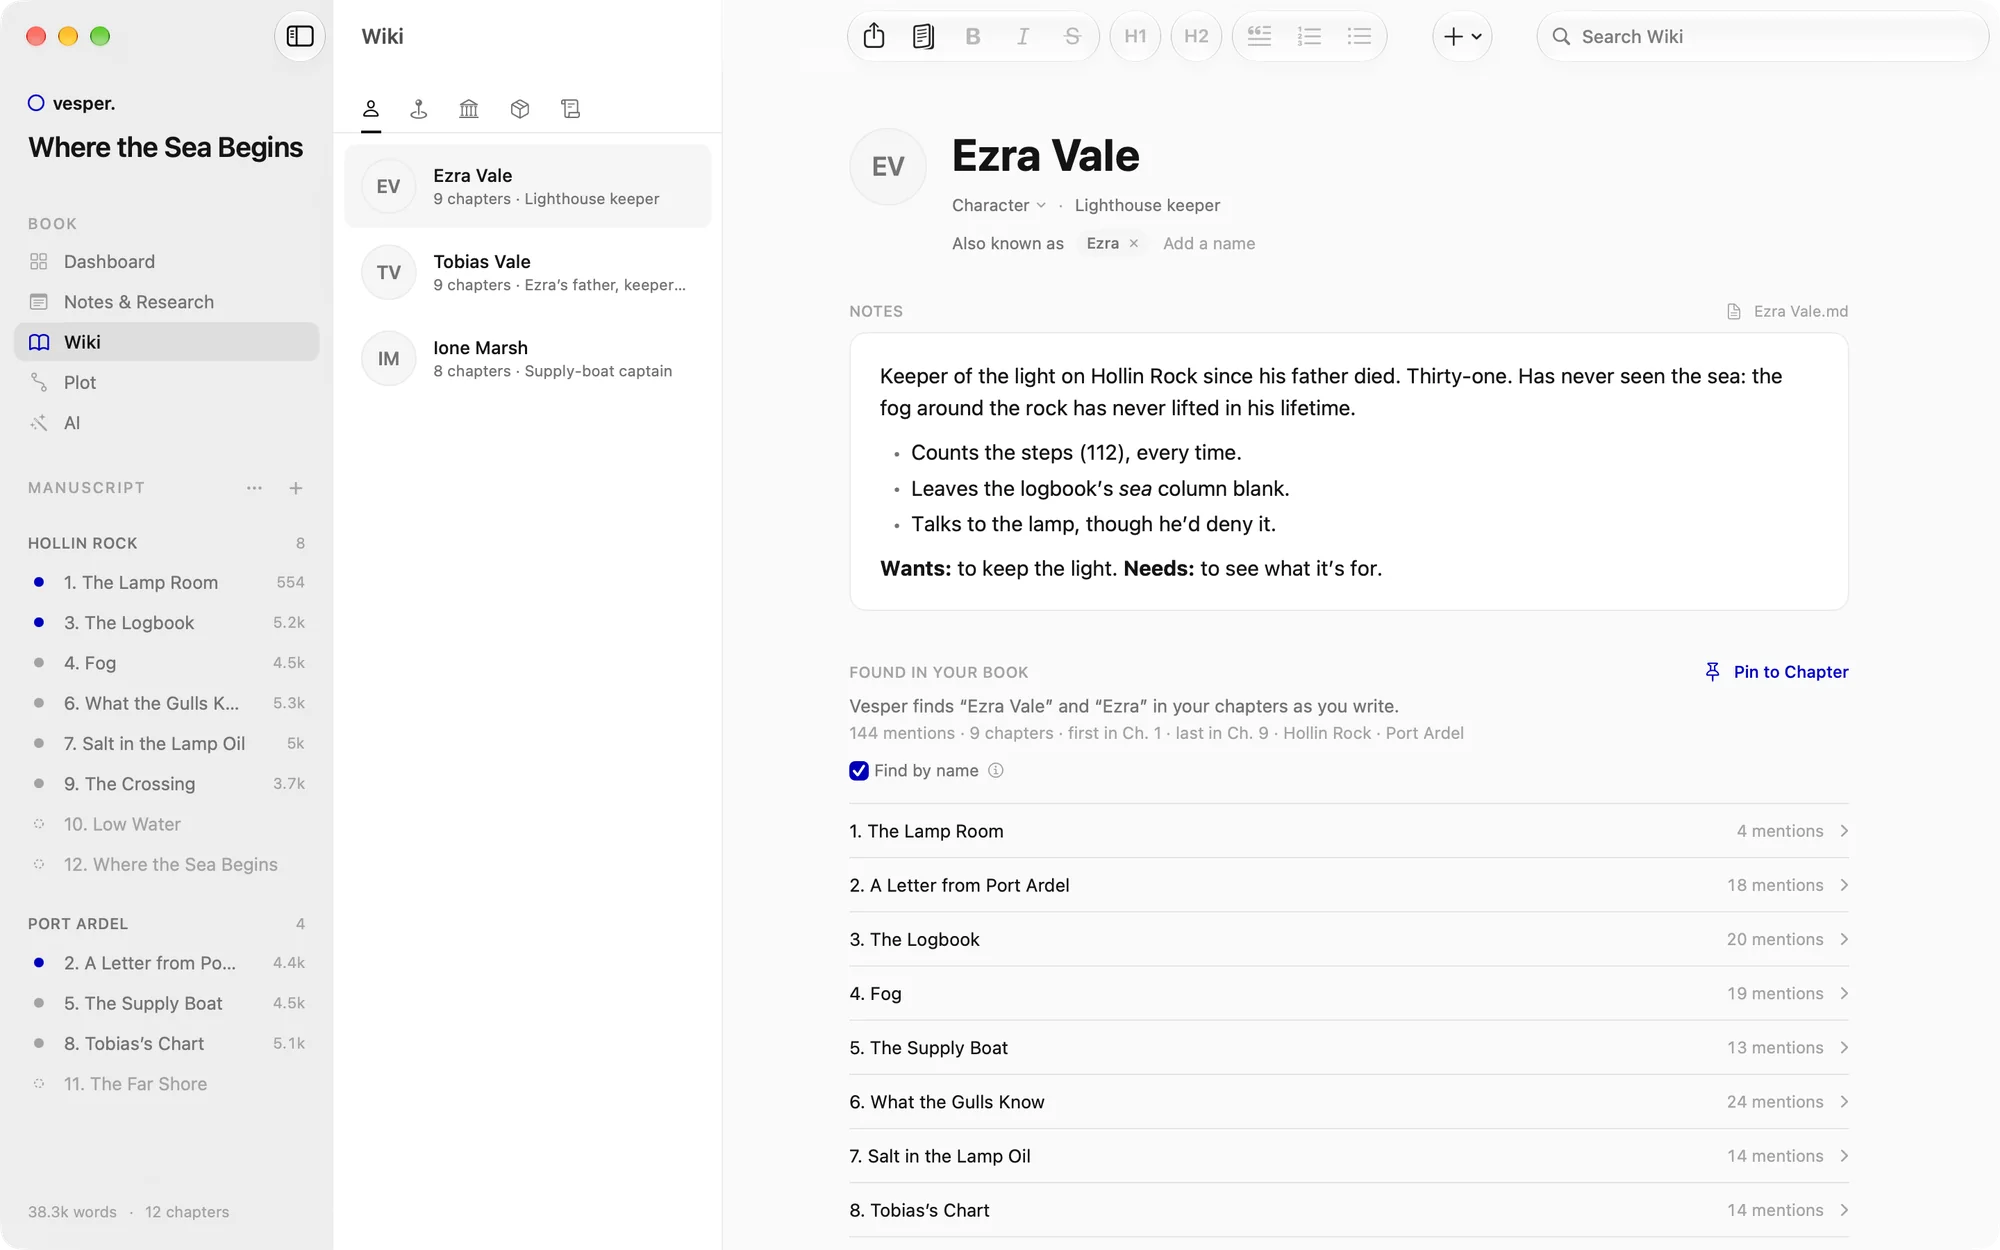The height and width of the screenshot is (1250, 2000).
Task: Open chapter 1. The Lamp Room in sidebar
Action: click(x=167, y=582)
